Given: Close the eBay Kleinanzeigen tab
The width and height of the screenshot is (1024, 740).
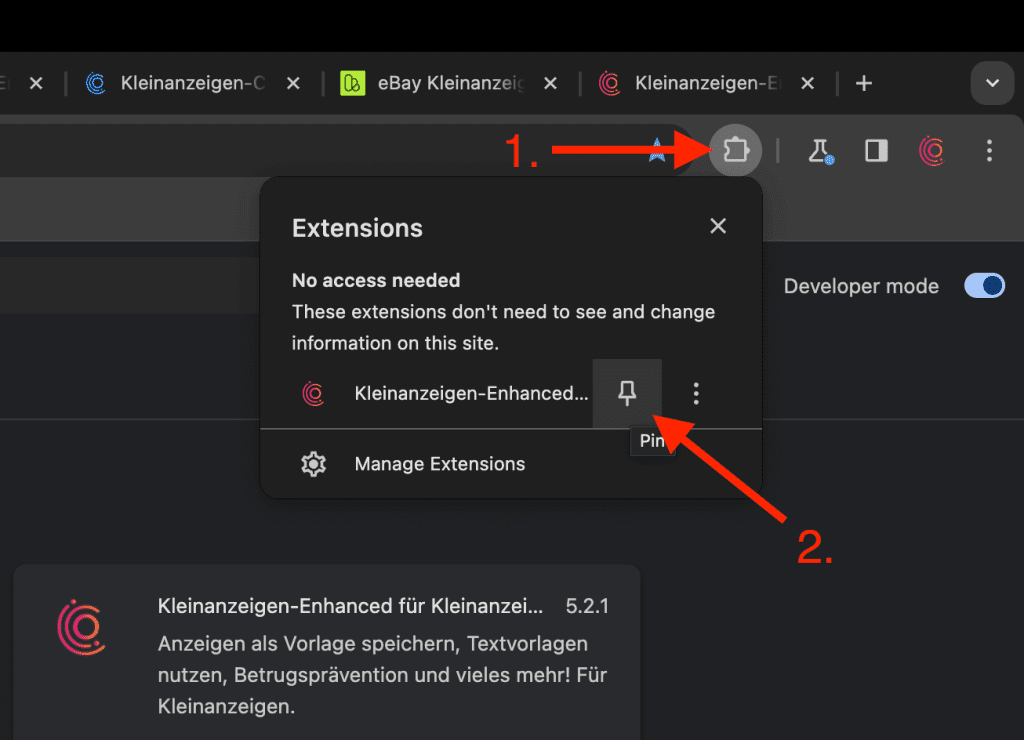Looking at the screenshot, I should [551, 84].
